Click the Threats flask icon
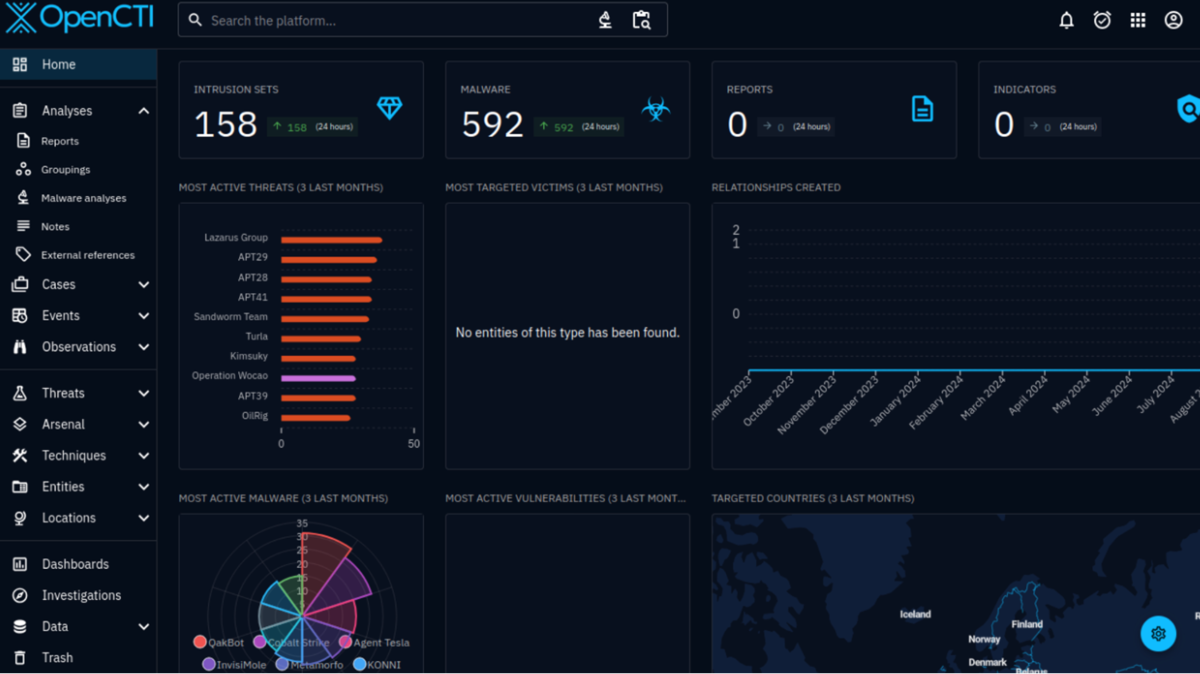The image size is (1200, 674). tap(20, 394)
